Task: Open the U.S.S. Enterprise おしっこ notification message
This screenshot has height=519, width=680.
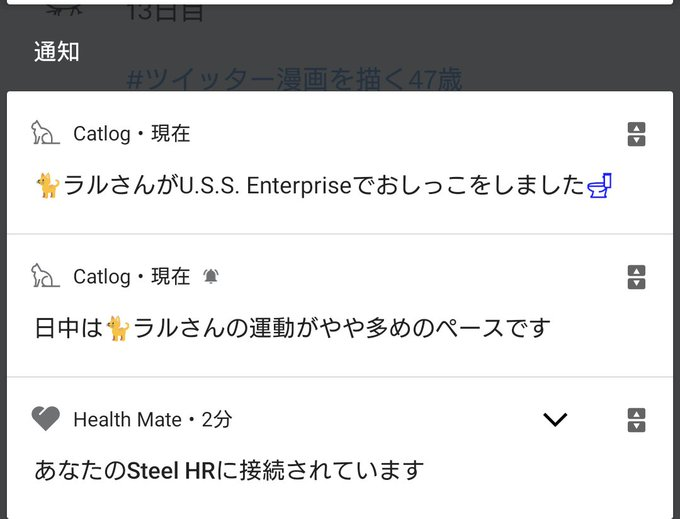Action: point(324,186)
